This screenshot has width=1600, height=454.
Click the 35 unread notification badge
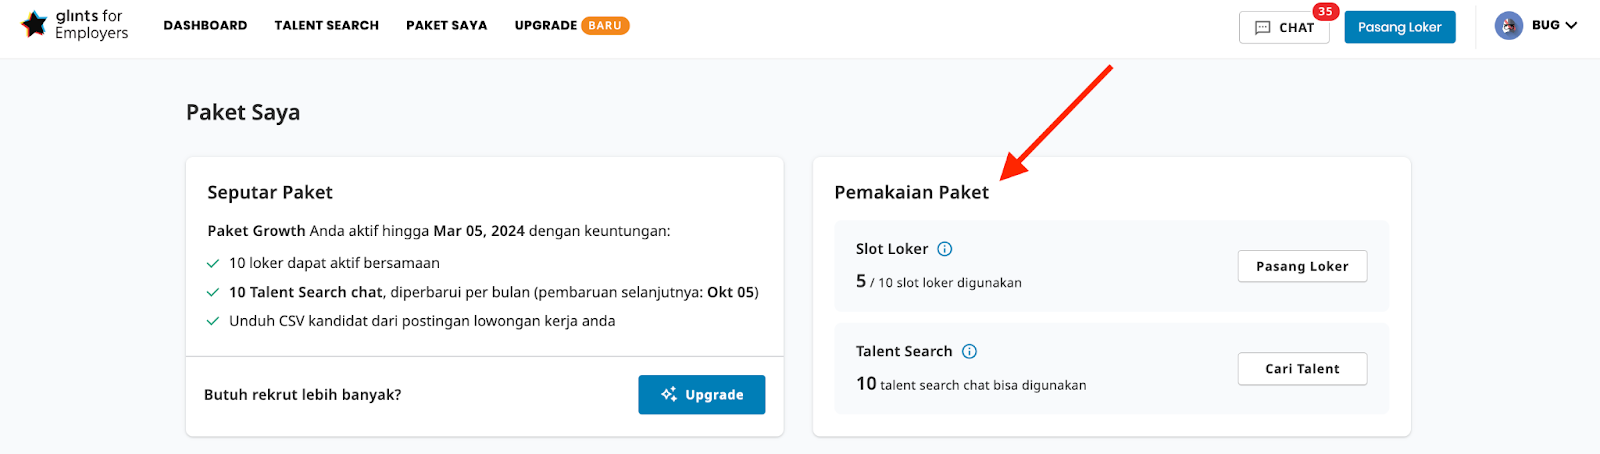(x=1326, y=12)
